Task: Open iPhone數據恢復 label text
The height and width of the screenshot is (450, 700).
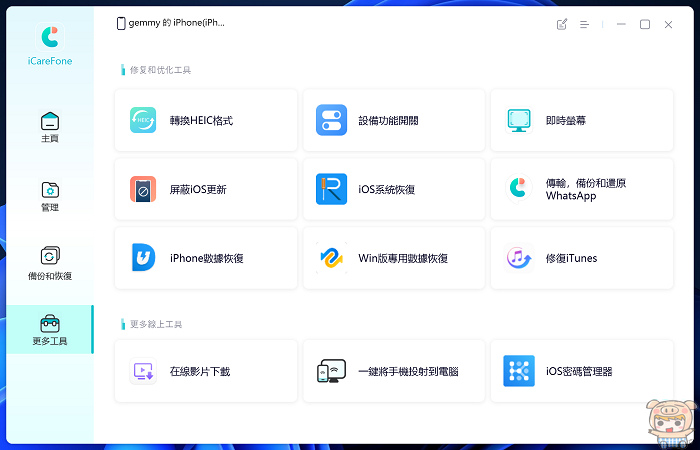Action: [207, 258]
